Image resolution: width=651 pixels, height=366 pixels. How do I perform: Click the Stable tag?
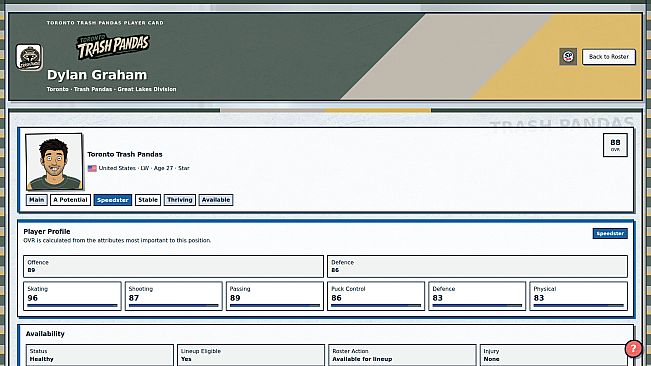click(x=148, y=200)
